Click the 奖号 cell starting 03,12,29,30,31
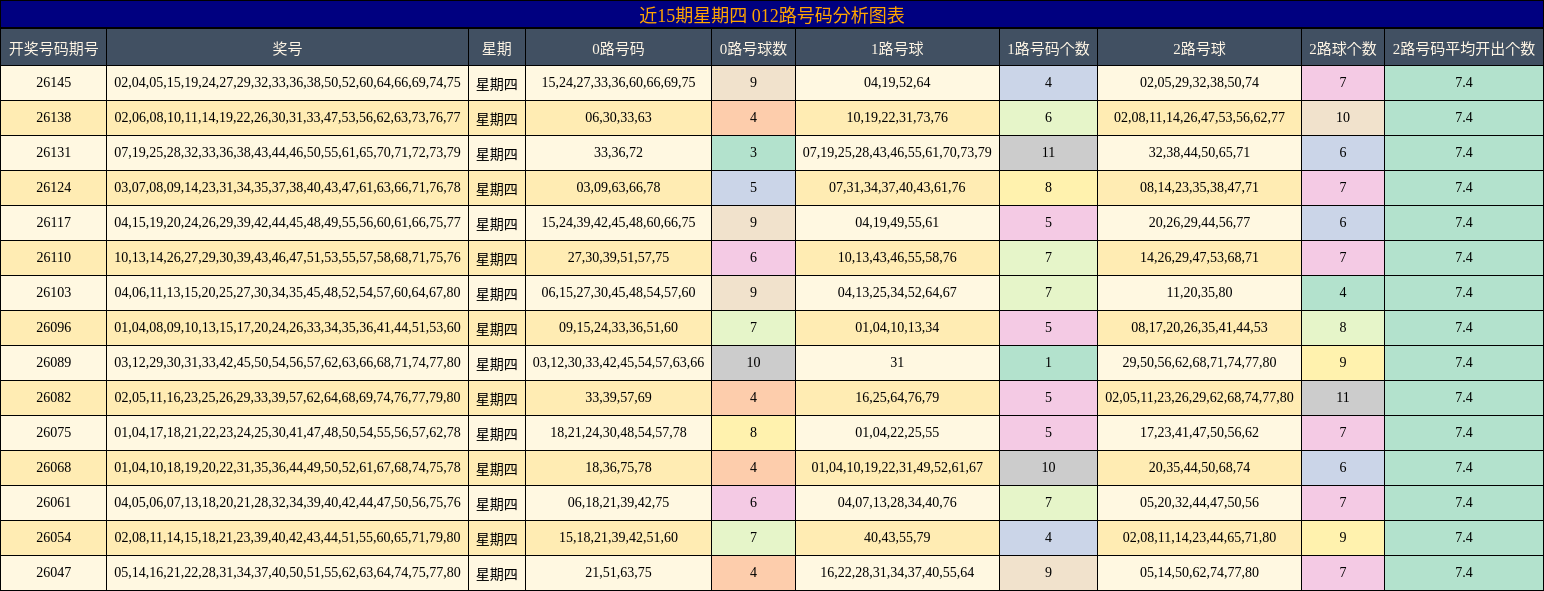 tap(287, 363)
